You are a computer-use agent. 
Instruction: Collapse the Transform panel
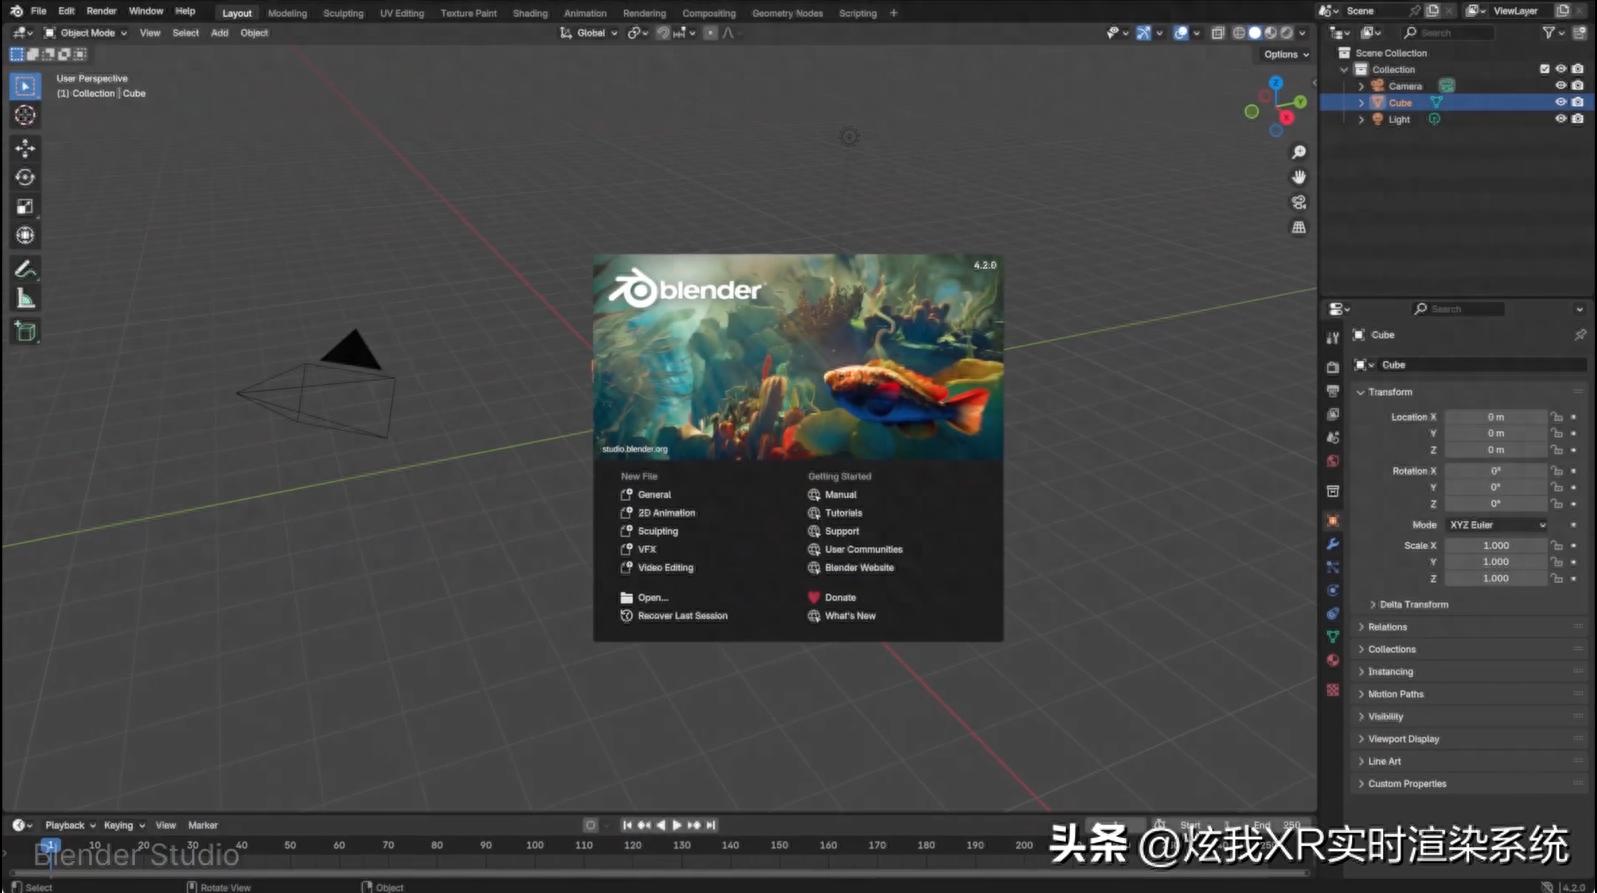(x=1390, y=392)
